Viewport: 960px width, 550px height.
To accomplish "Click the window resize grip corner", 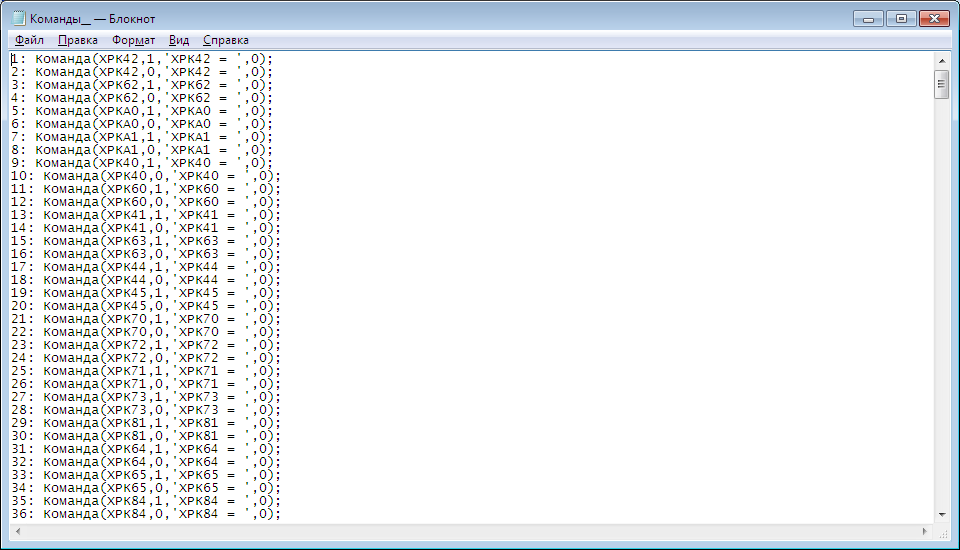I will [x=943, y=533].
